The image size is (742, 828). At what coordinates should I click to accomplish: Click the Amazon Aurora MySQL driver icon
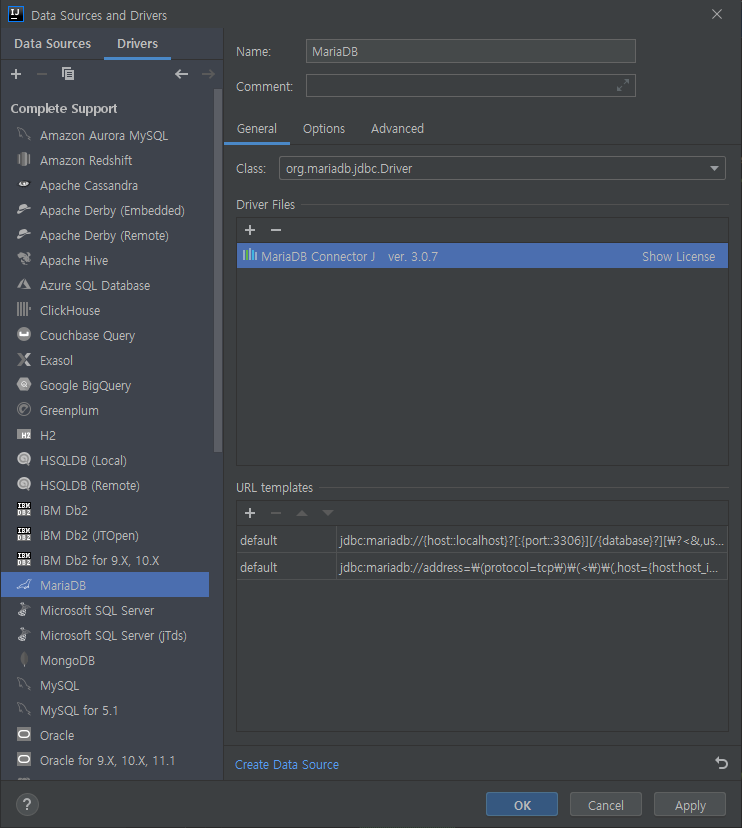[24, 135]
